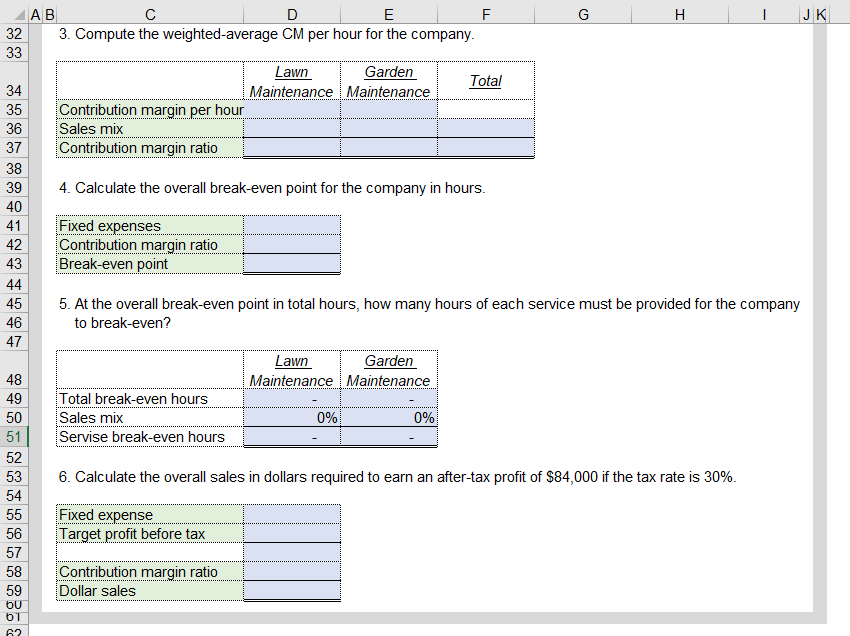
Task: Click 'Lawn Maintenance' heading in row 48
Action: [292, 371]
